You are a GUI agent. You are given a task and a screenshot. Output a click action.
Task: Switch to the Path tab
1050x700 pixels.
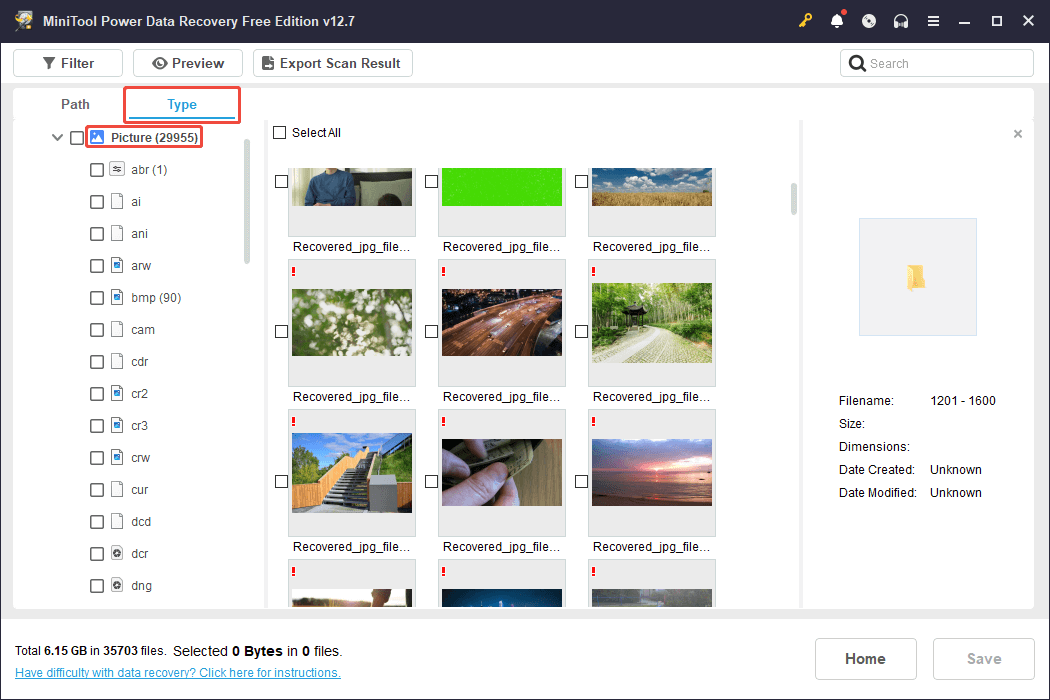75,104
